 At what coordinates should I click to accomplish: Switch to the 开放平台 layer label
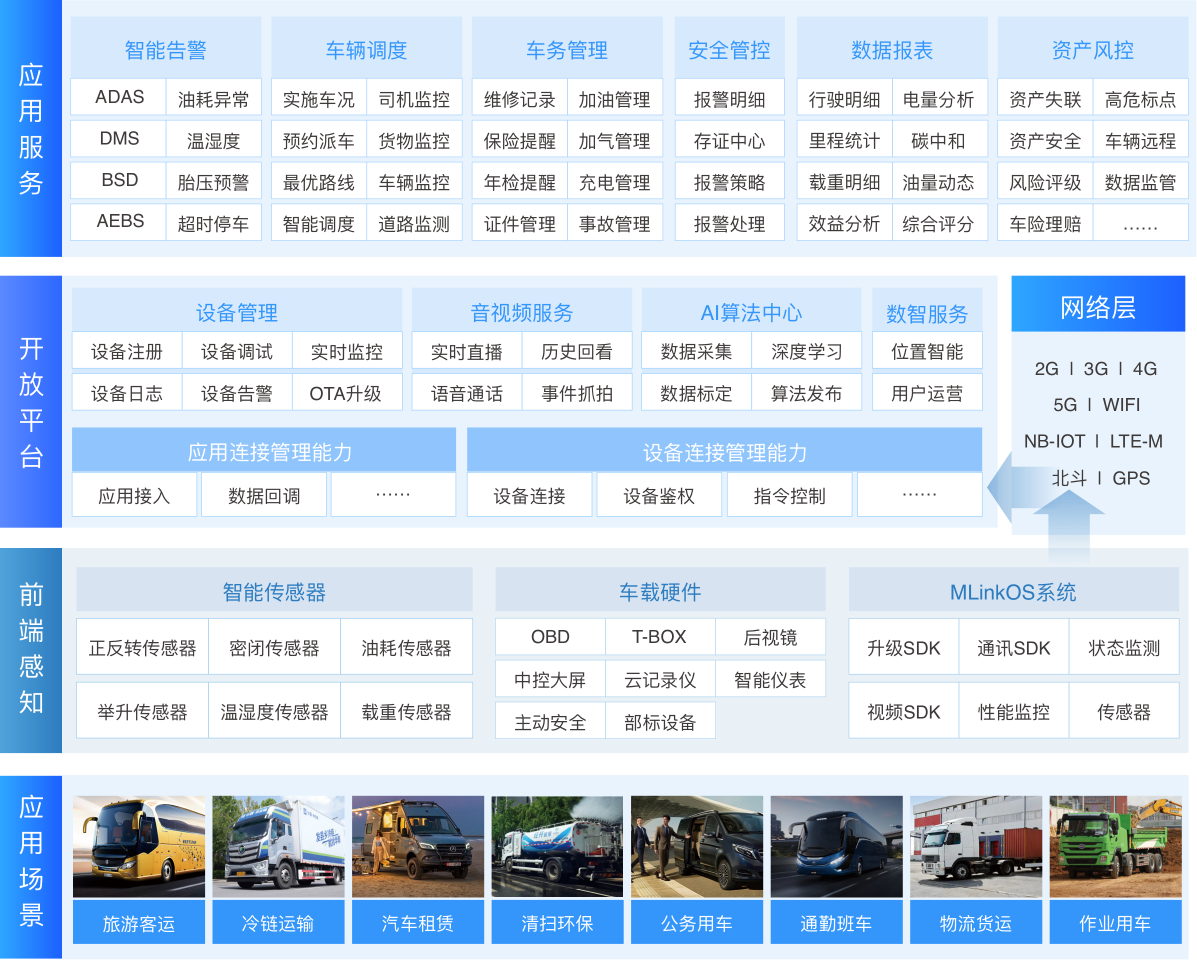pyautogui.click(x=31, y=403)
